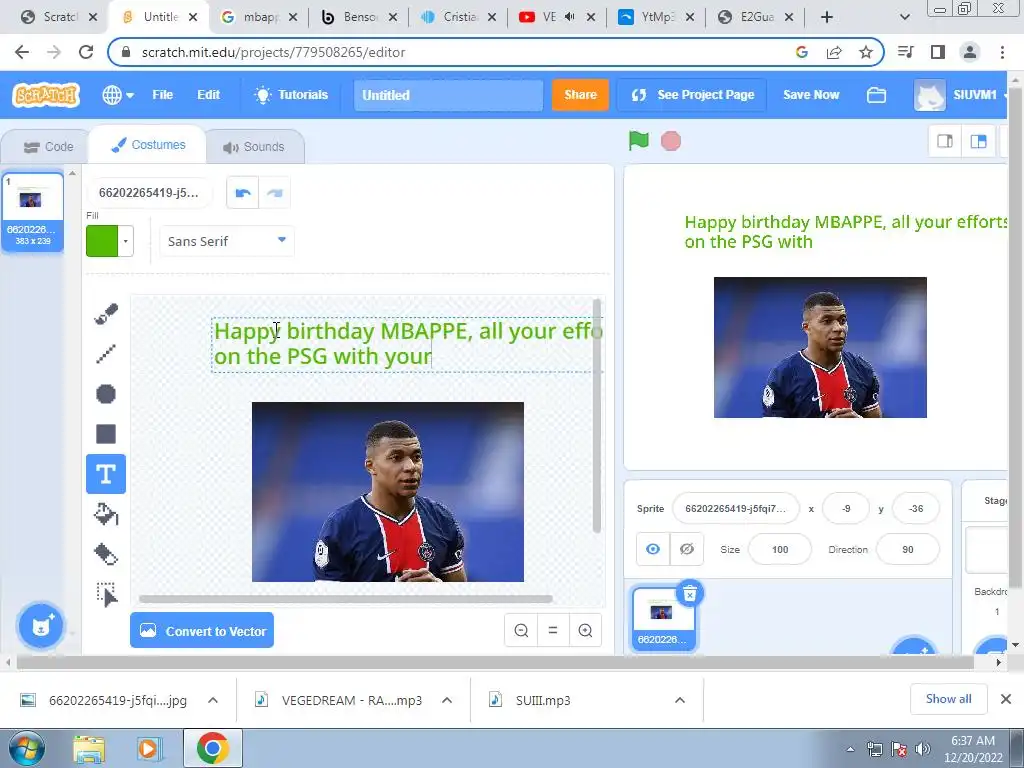
Task: Open the Chrome three-dot menu
Action: click(1002, 52)
